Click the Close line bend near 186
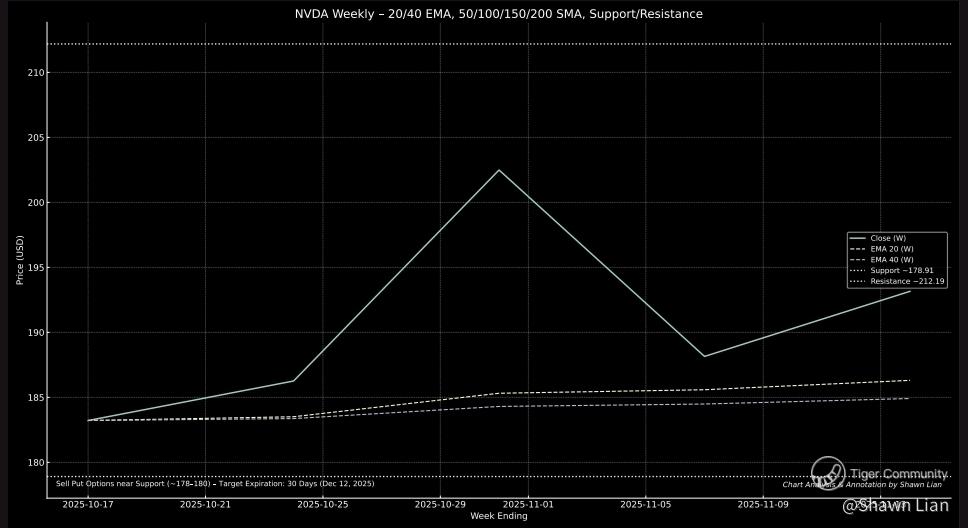 293,381
